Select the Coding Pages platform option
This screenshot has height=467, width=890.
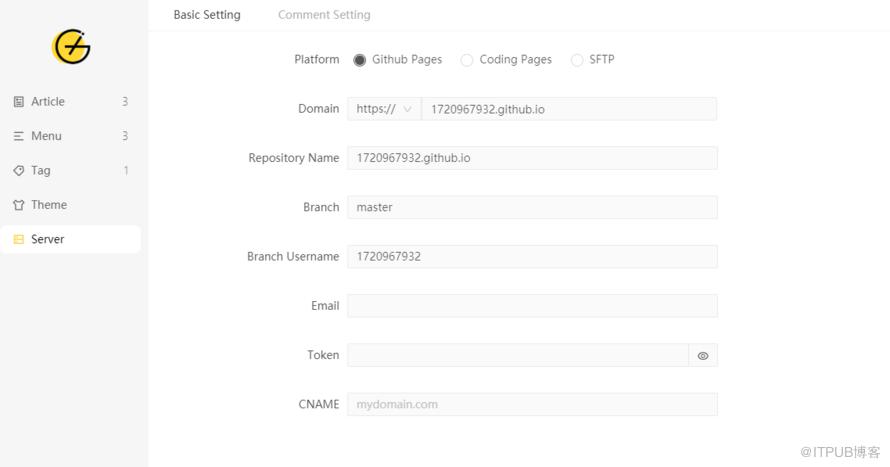(467, 60)
